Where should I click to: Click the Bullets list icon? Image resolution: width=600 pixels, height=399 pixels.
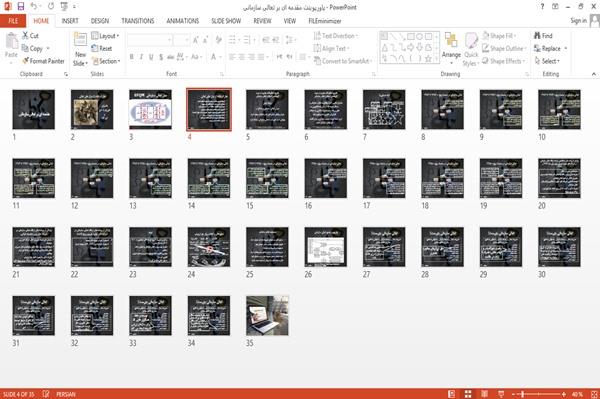click(232, 40)
